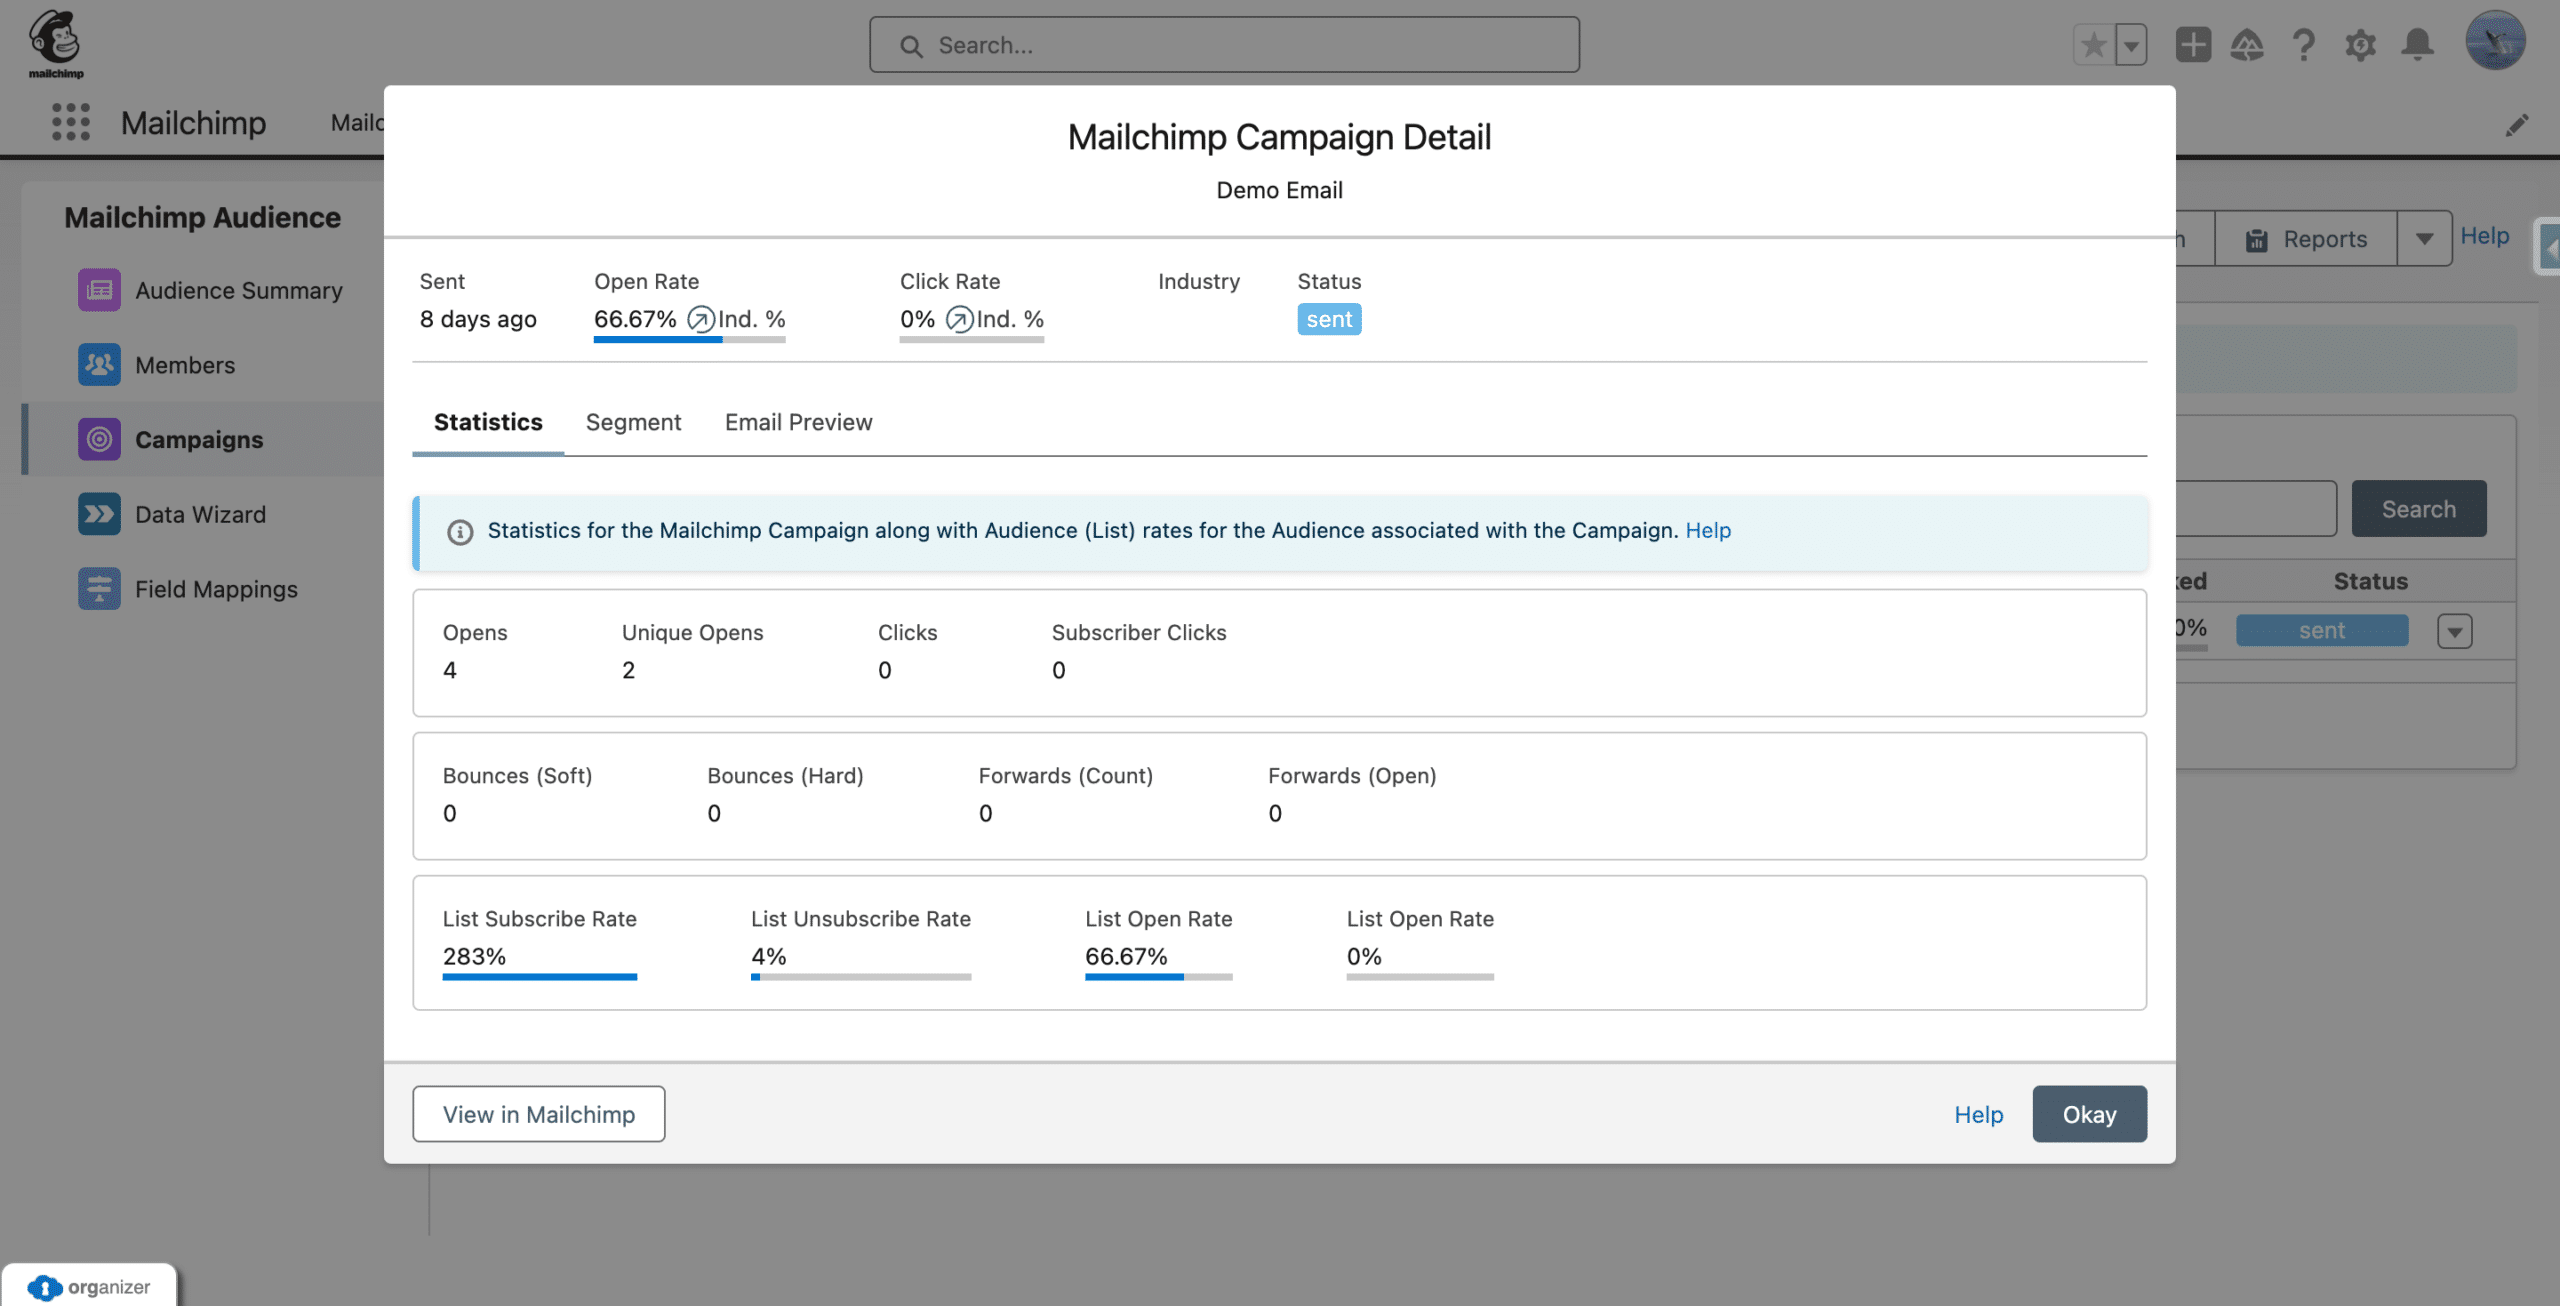Expand the Reports dropdown arrow
This screenshot has width=2560, height=1306.
point(2424,239)
